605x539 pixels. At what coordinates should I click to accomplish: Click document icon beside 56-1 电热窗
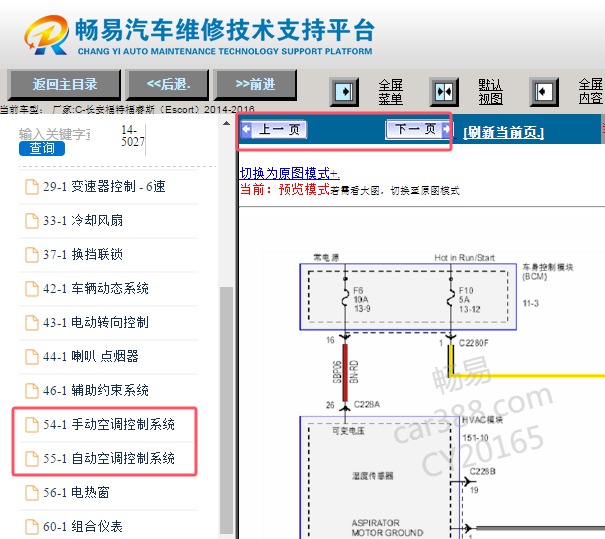click(32, 493)
